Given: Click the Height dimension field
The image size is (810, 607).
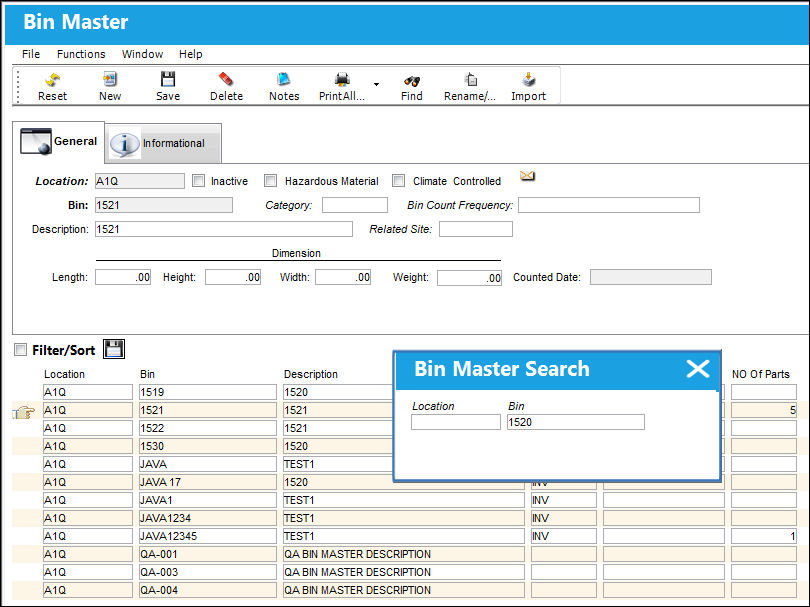Looking at the screenshot, I should point(233,277).
